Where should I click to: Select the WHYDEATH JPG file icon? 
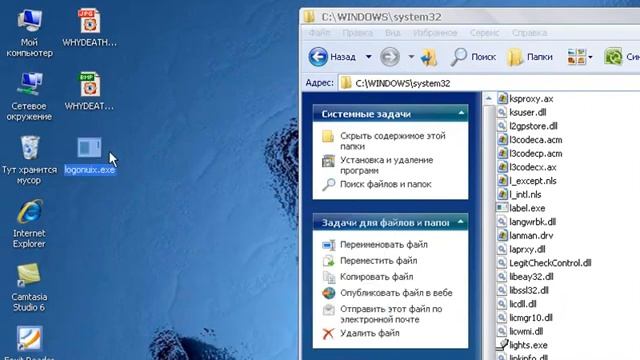pos(89,28)
